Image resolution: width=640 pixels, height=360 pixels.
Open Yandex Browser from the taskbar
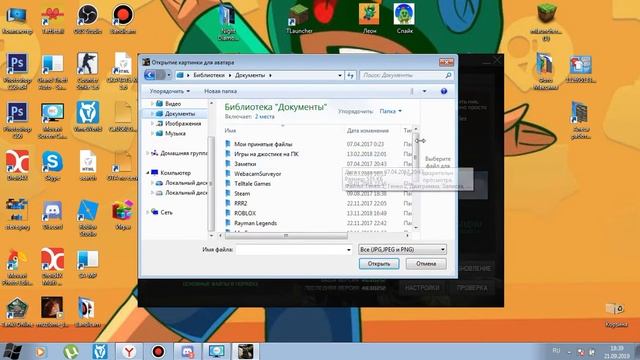tap(129, 351)
